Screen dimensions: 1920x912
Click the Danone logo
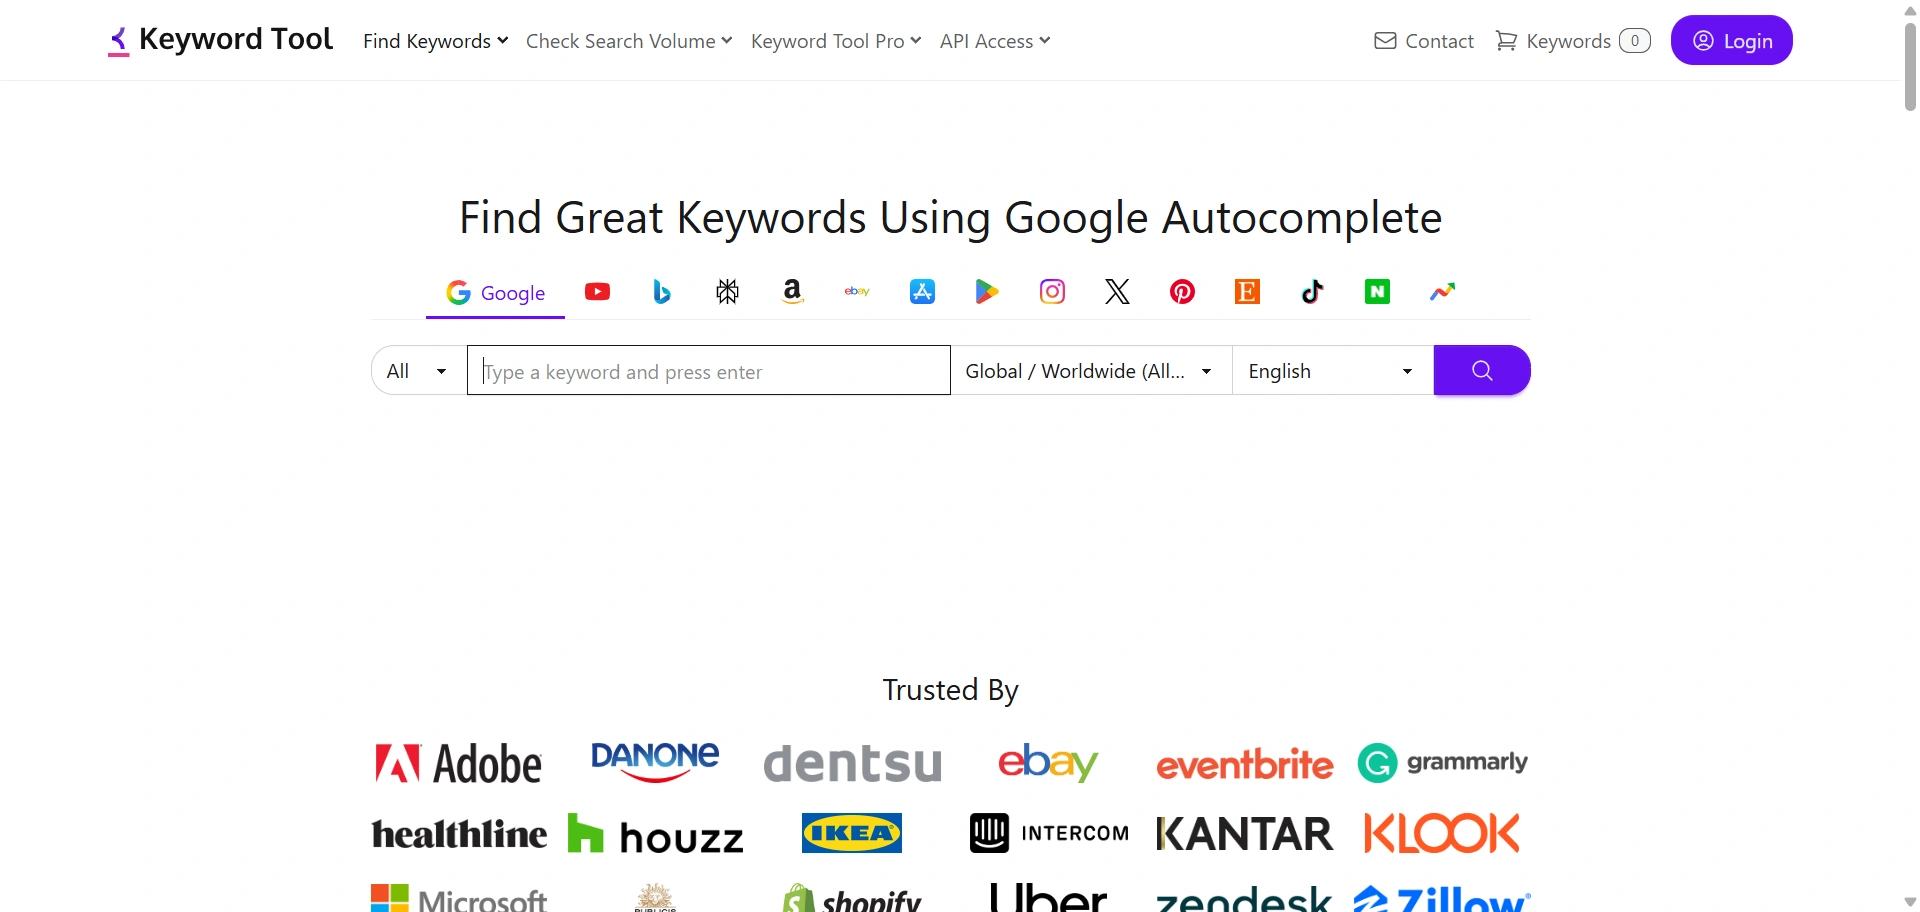(x=655, y=761)
